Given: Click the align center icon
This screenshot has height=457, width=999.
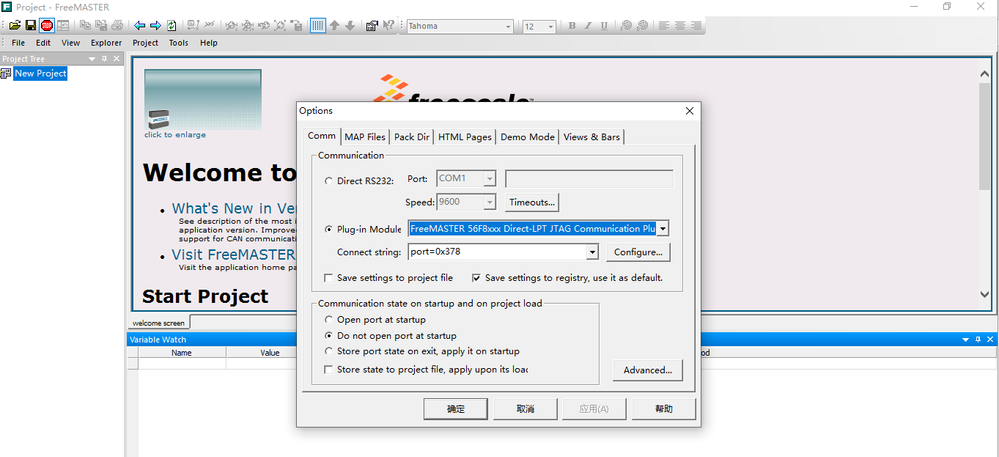Looking at the screenshot, I should click(680, 26).
